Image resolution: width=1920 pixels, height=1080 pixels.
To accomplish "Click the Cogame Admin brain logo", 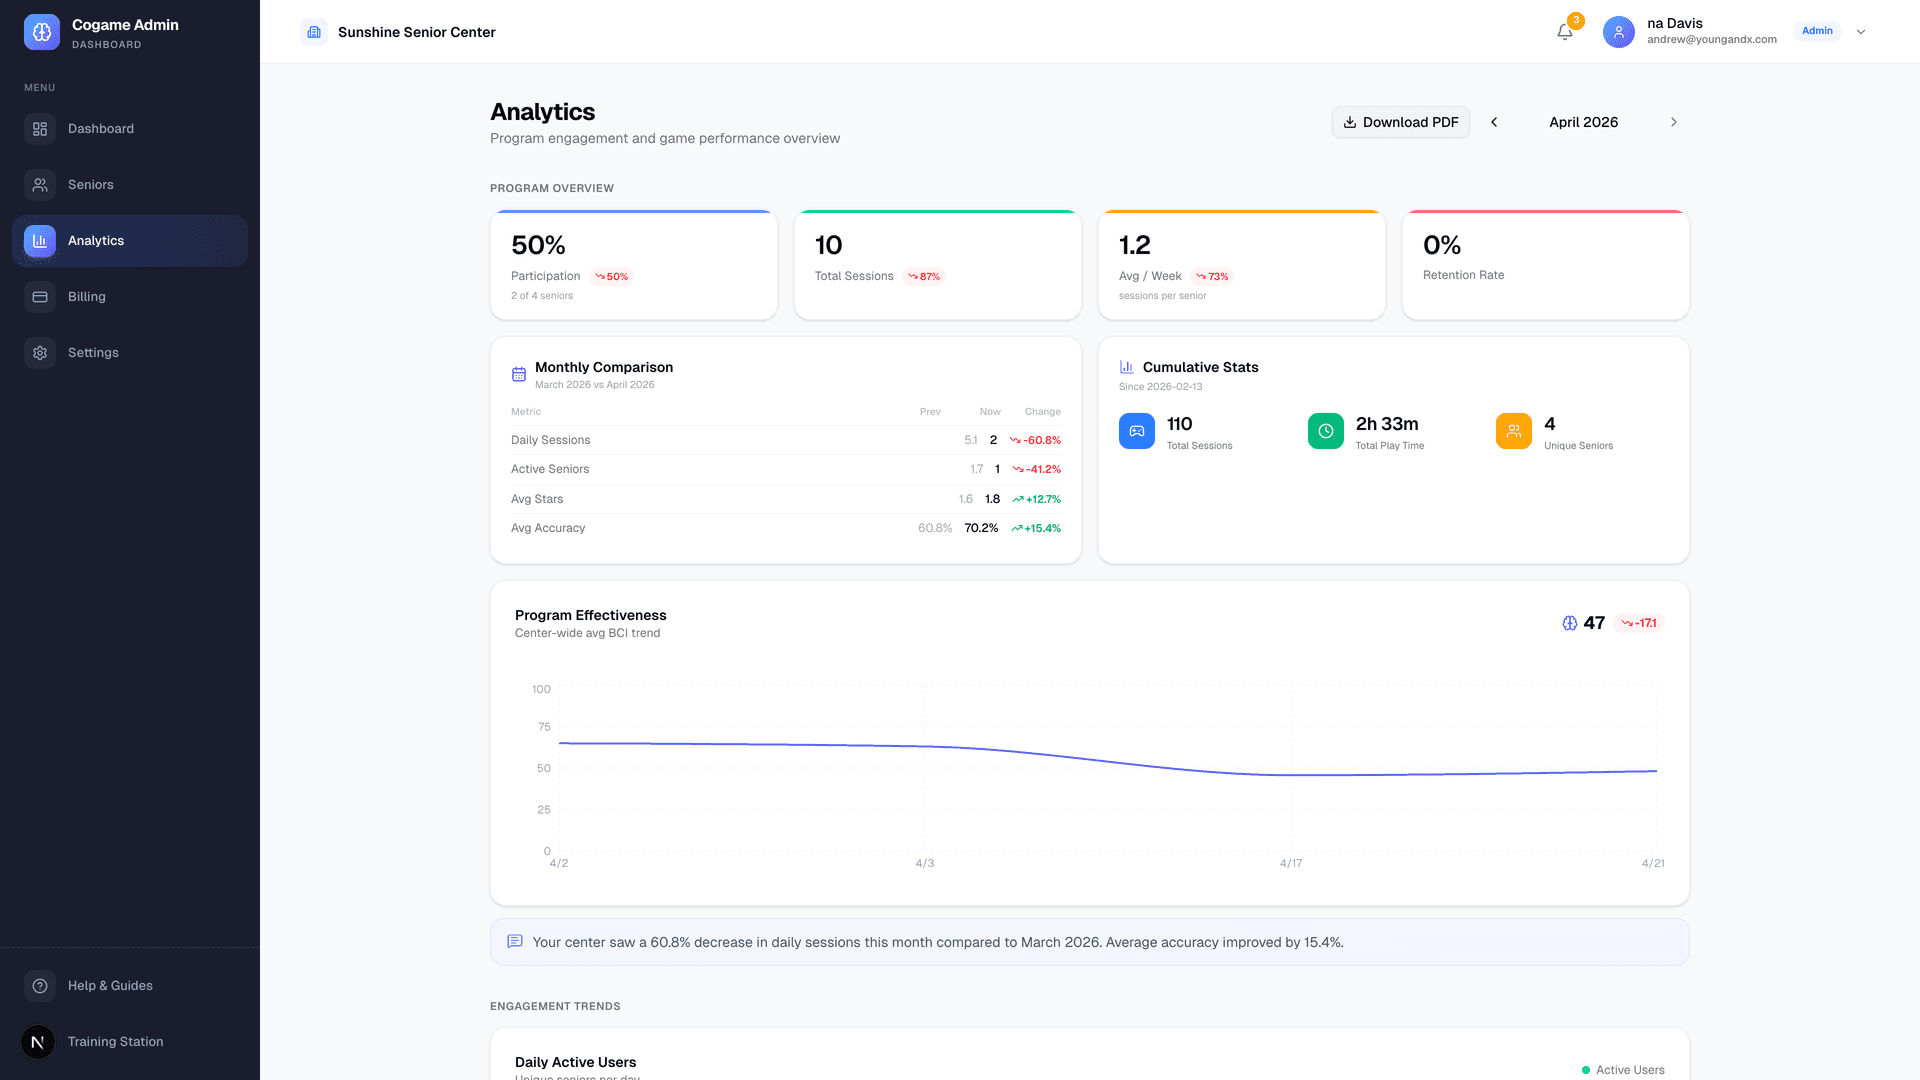I will (41, 31).
